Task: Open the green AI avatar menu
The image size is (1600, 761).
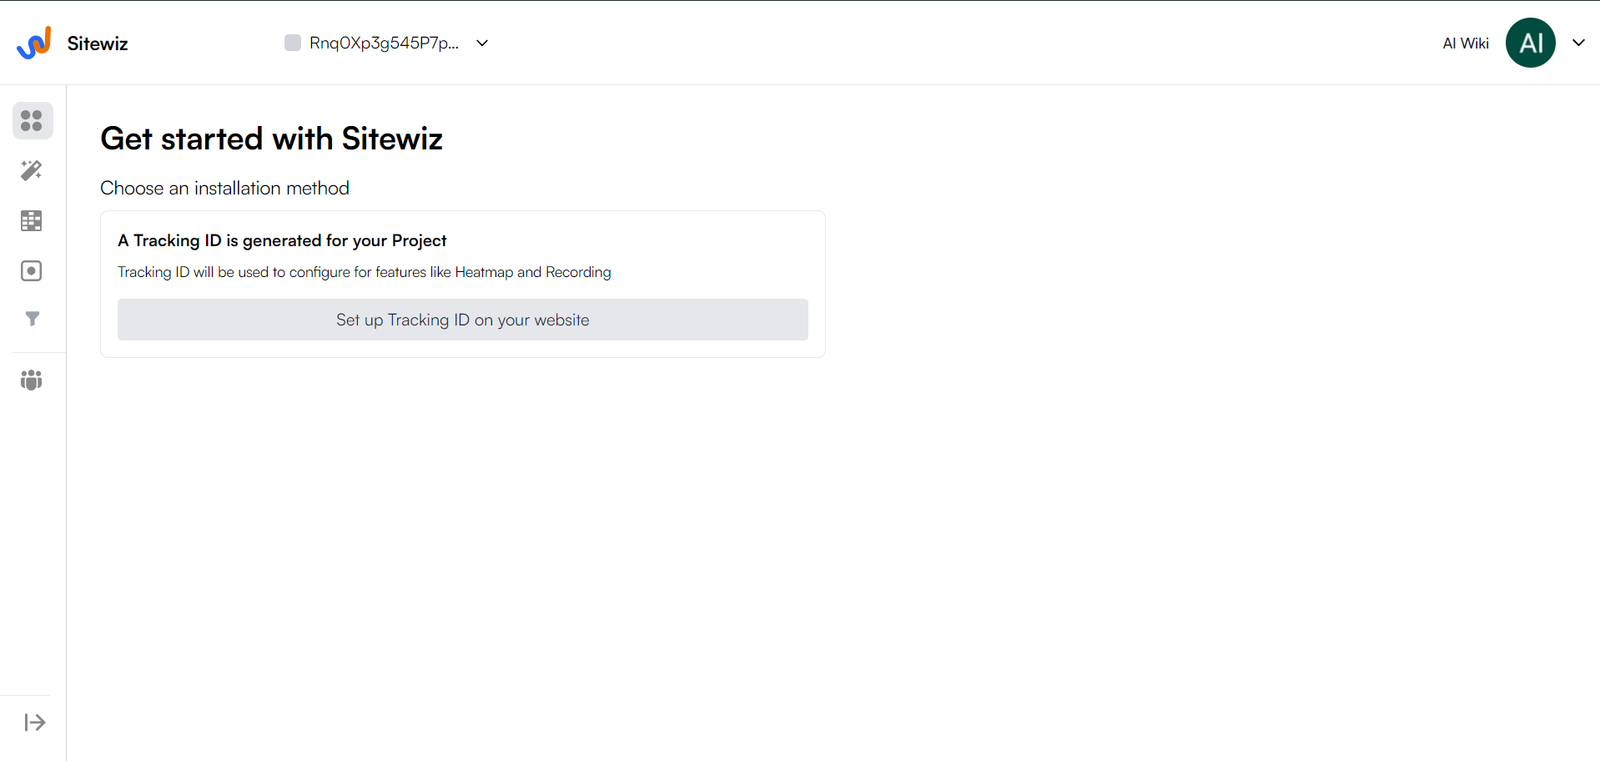Action: pos(1531,43)
